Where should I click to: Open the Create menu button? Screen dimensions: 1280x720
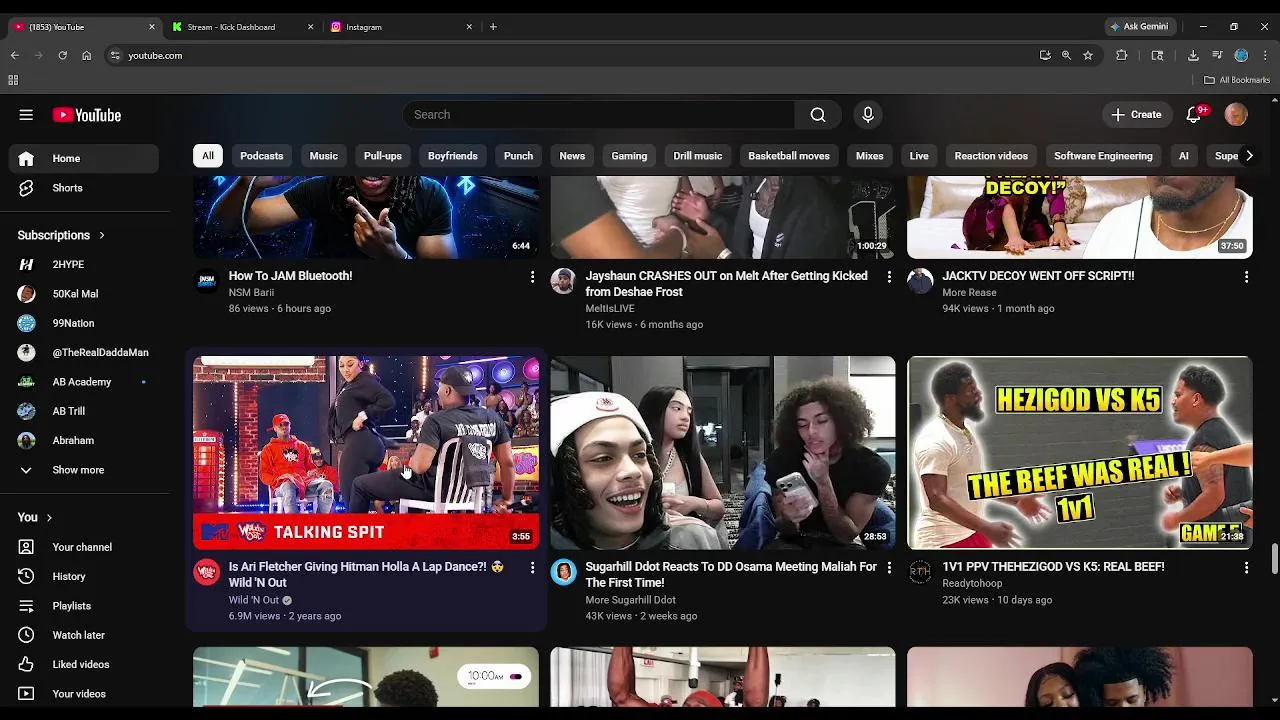(x=1136, y=115)
